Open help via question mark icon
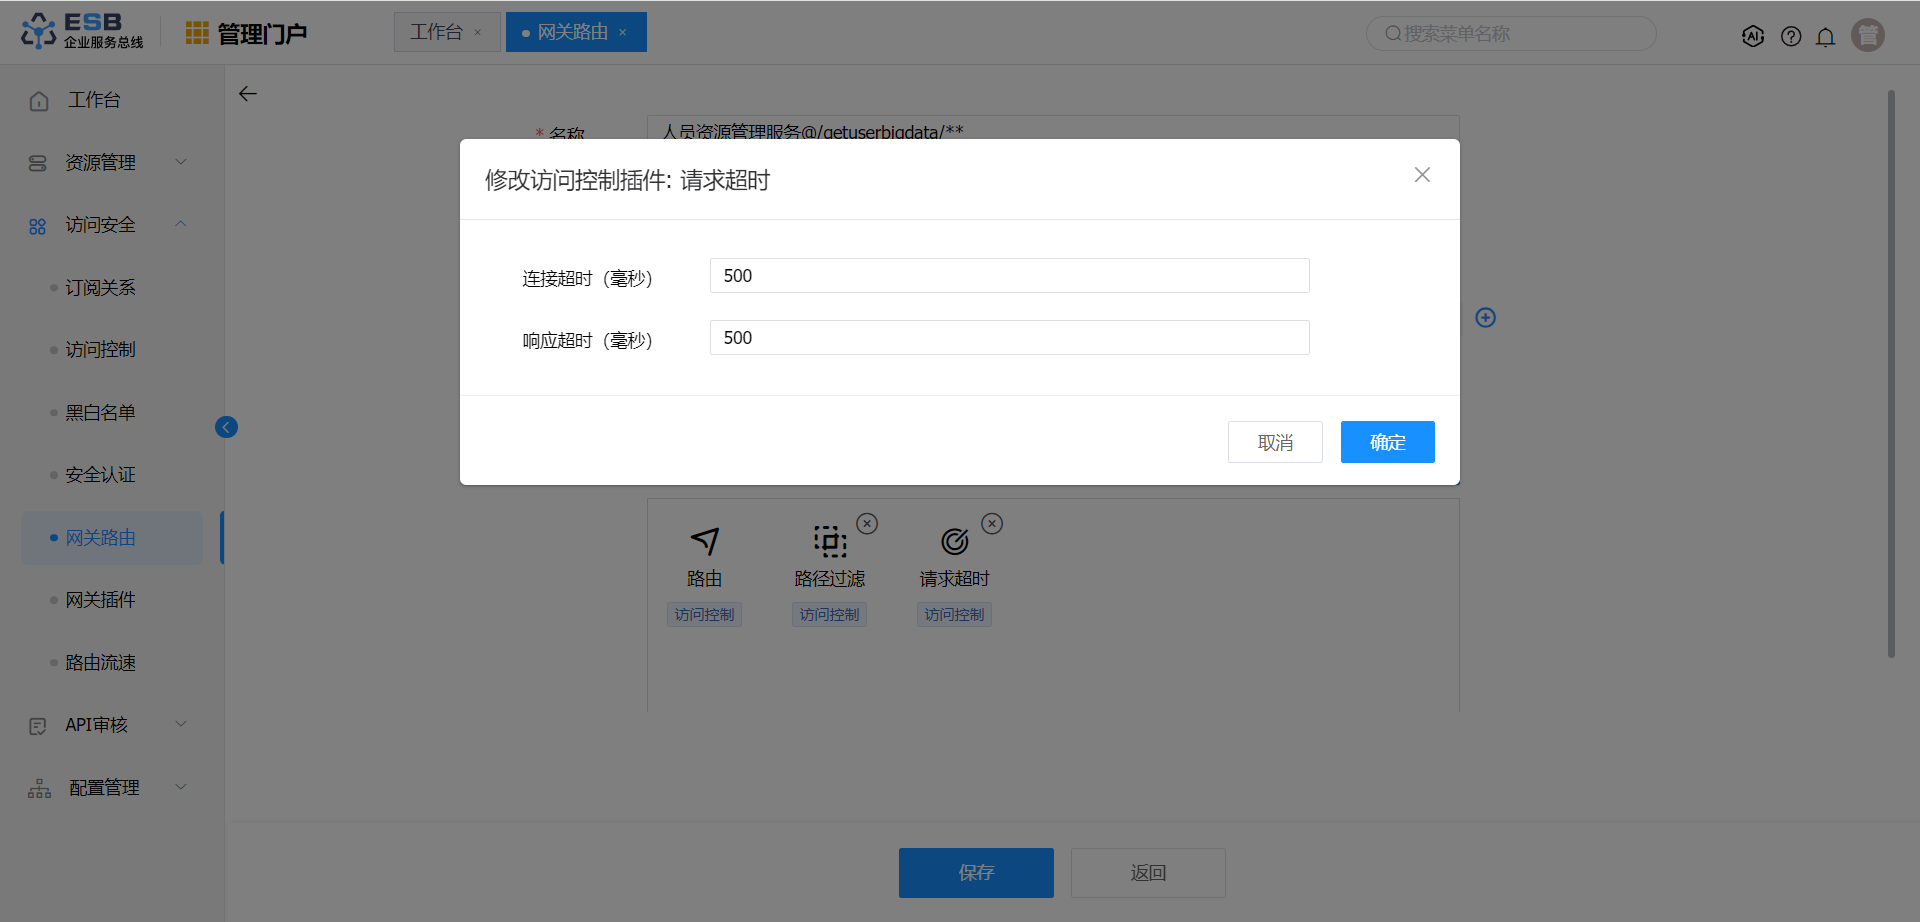The width and height of the screenshot is (1920, 922). (1791, 37)
